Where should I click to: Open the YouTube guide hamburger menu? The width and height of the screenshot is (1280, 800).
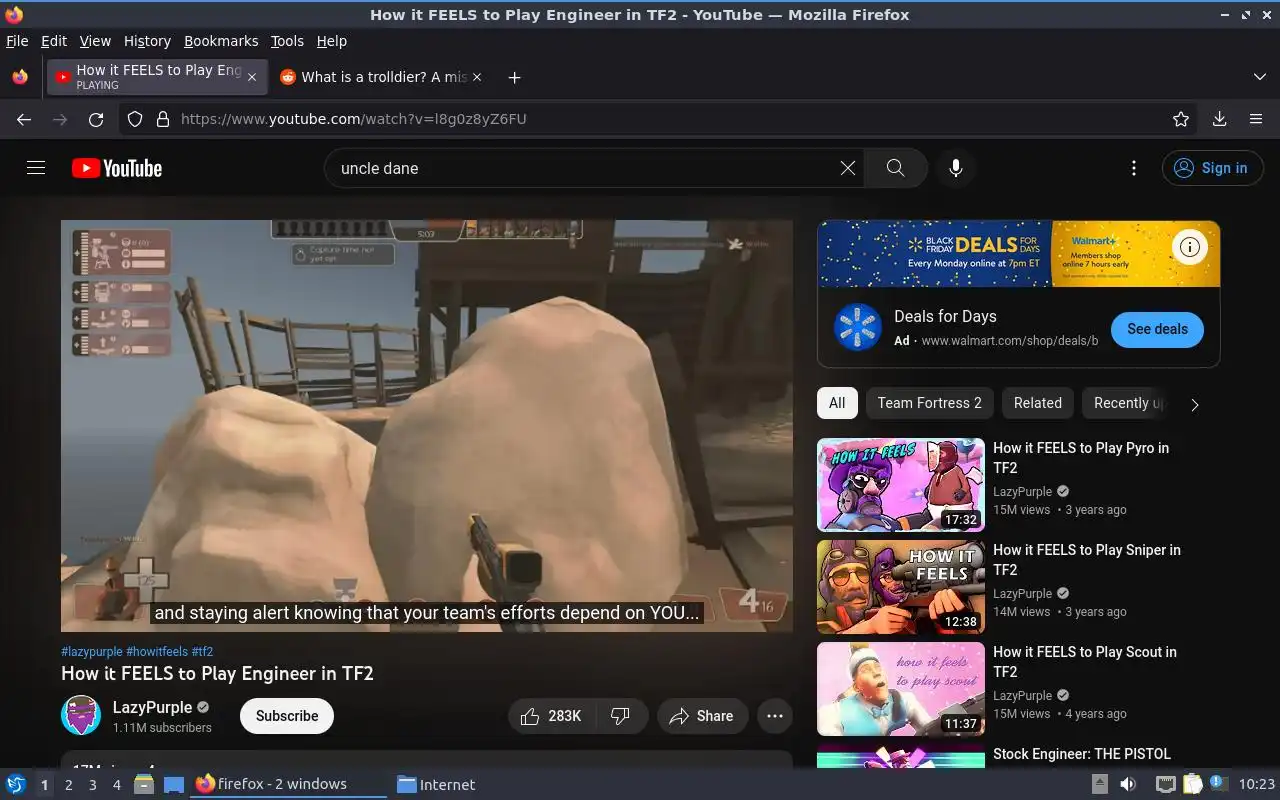pos(36,168)
